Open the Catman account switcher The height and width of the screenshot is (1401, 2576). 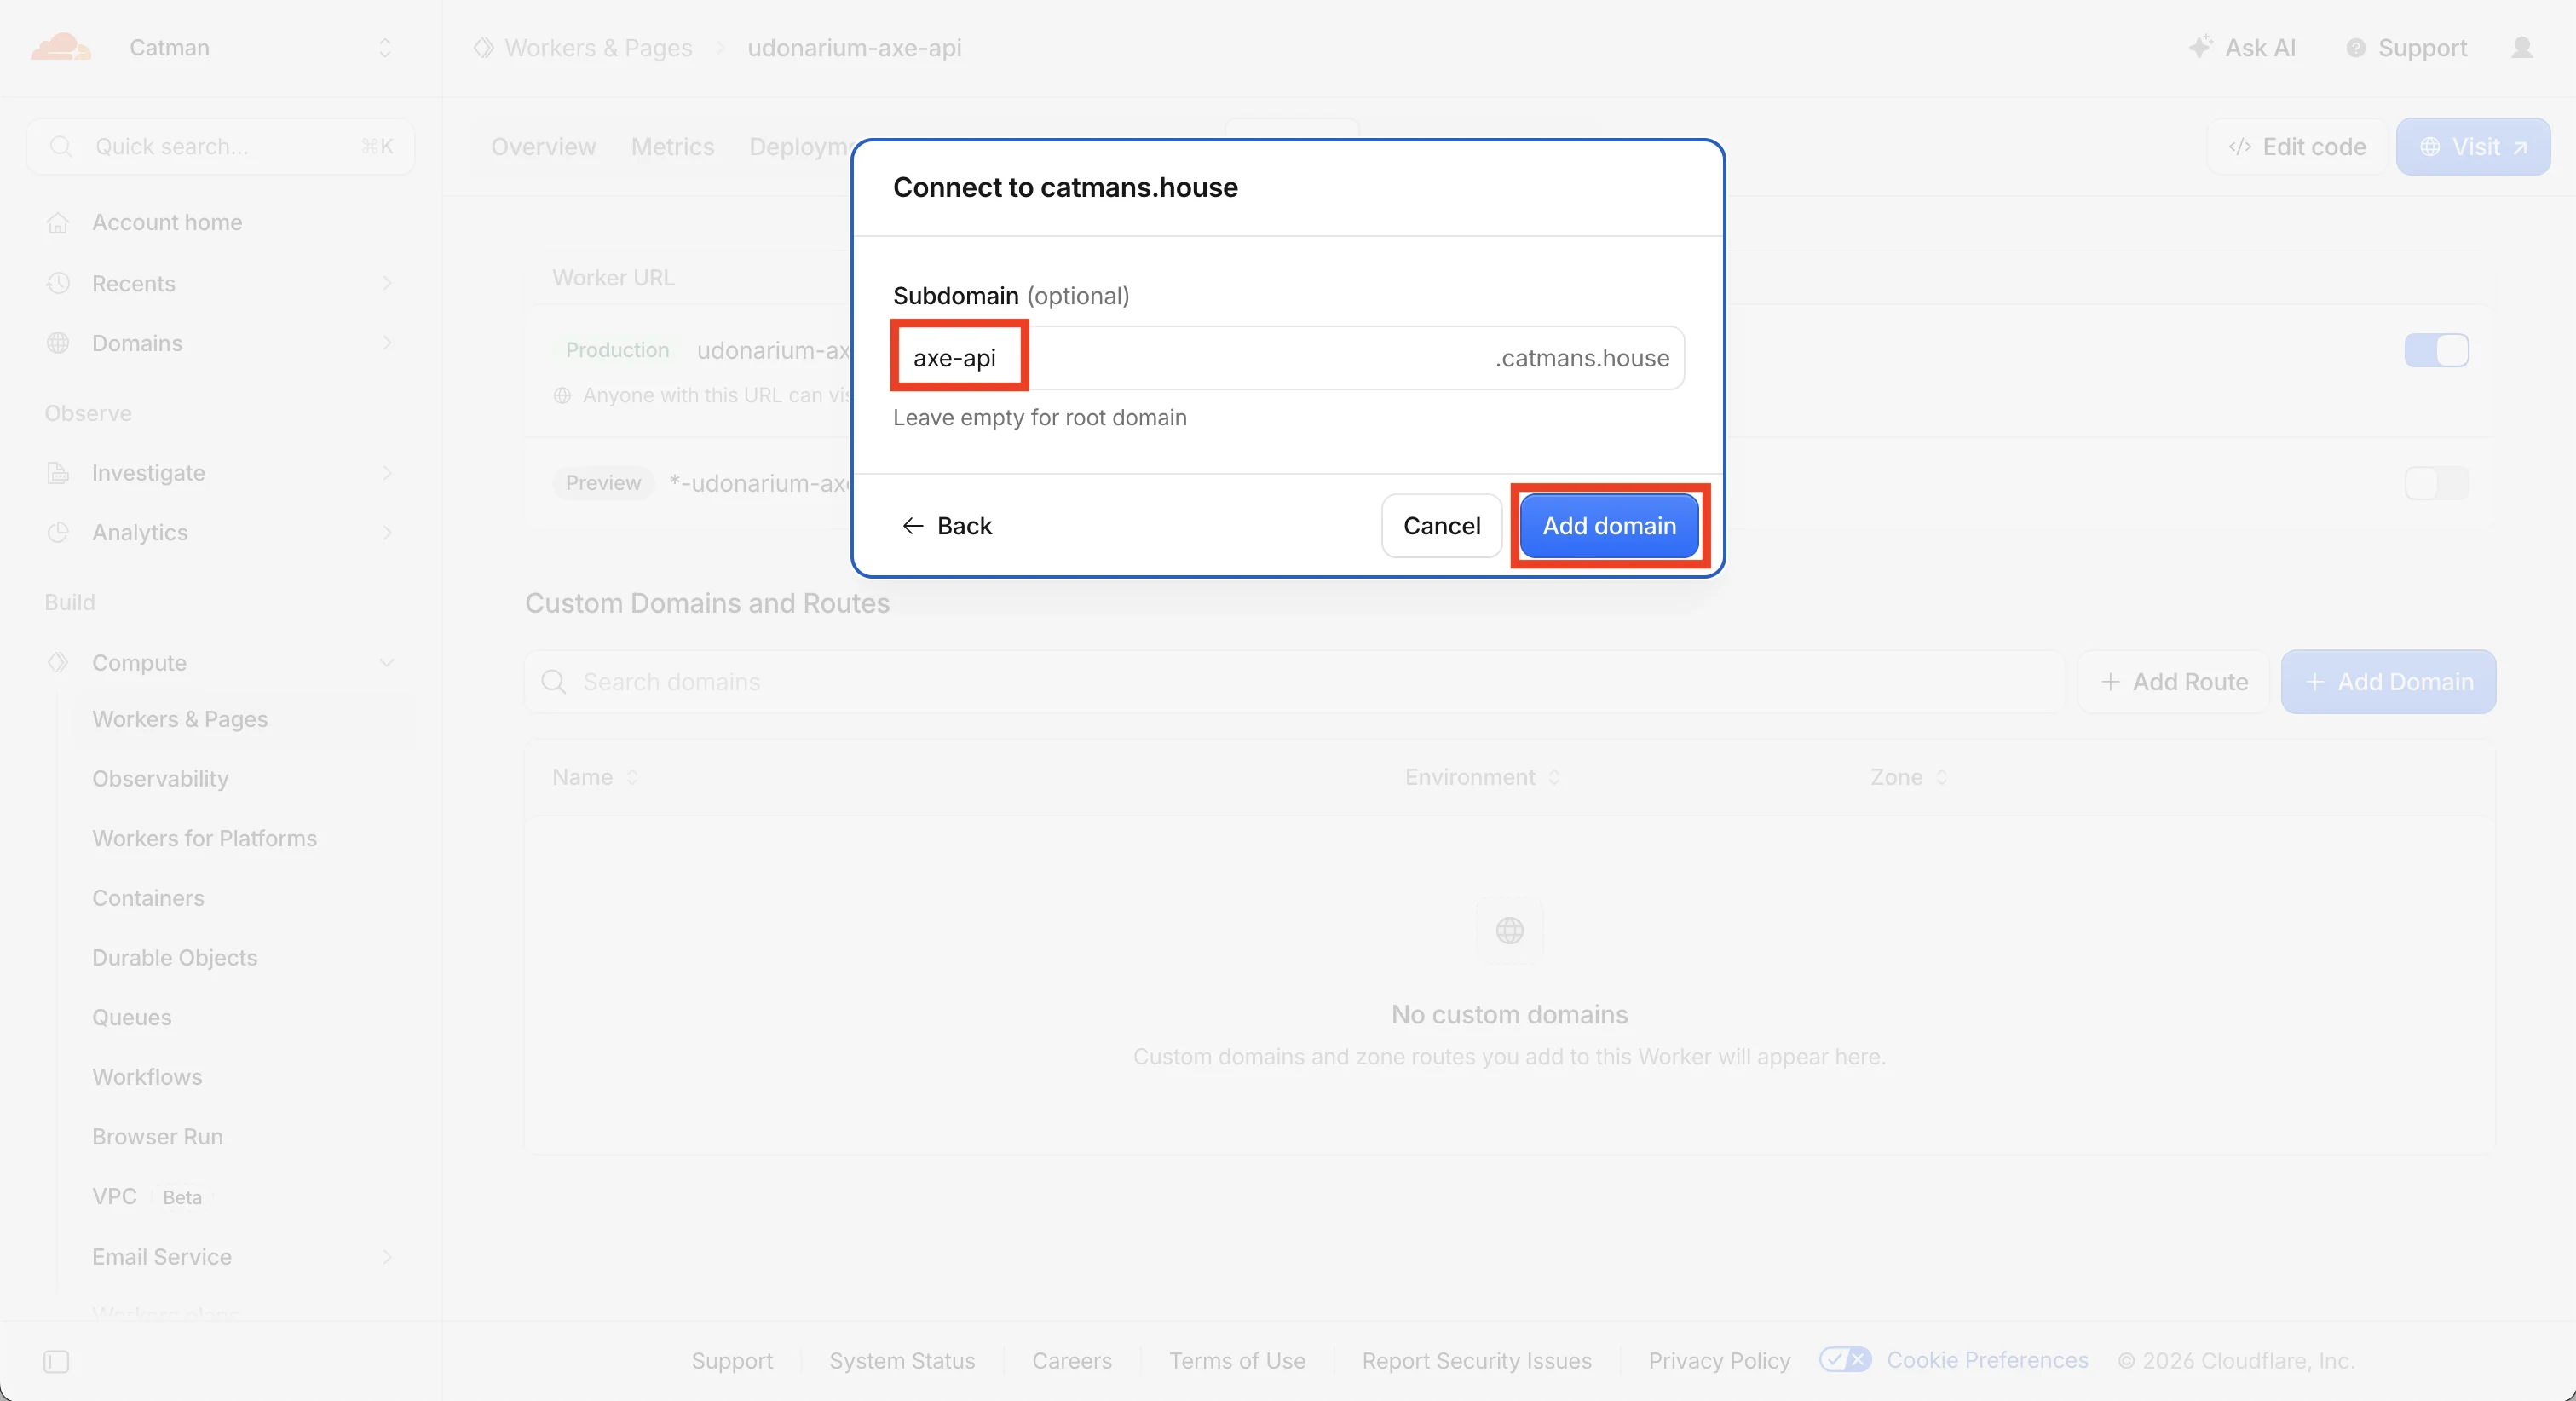260,48
